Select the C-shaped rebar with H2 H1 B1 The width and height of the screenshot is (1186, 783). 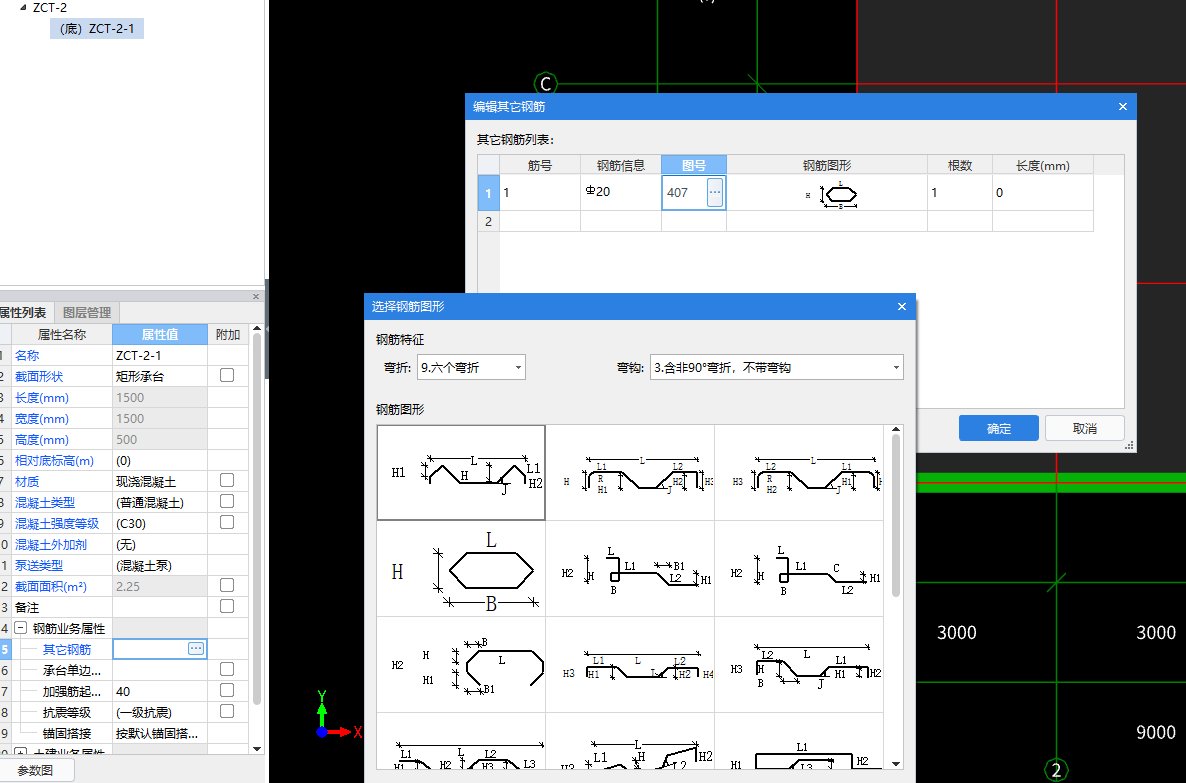[x=461, y=664]
